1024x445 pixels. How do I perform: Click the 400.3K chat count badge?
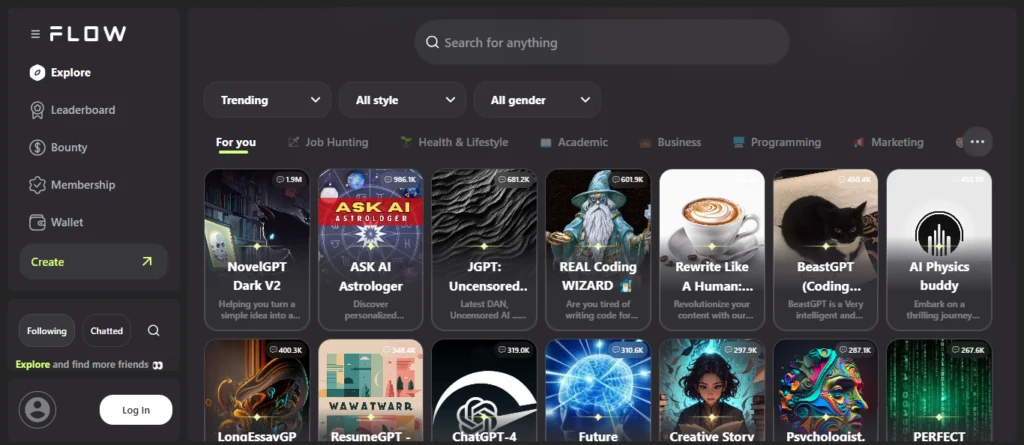[x=287, y=350]
